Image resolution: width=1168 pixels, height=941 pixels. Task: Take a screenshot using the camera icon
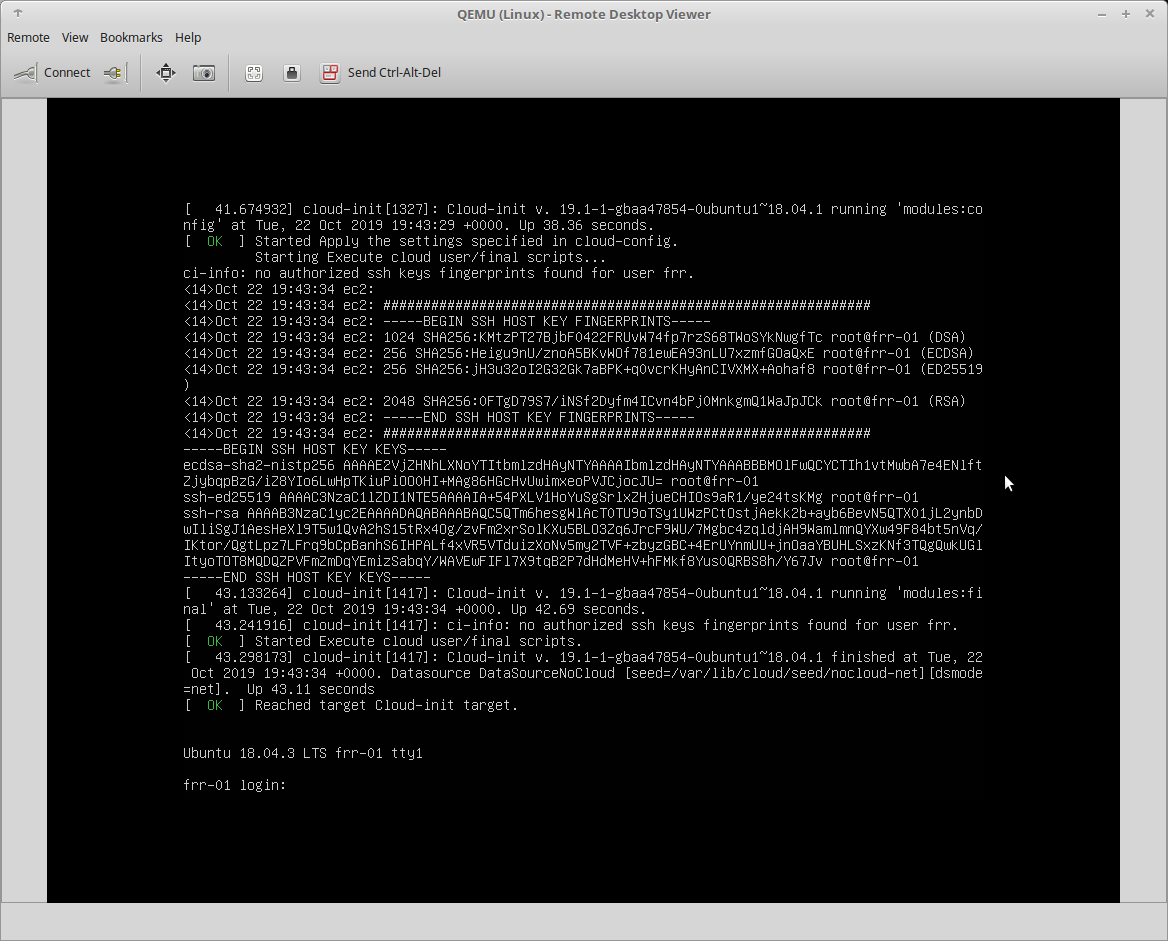click(204, 72)
